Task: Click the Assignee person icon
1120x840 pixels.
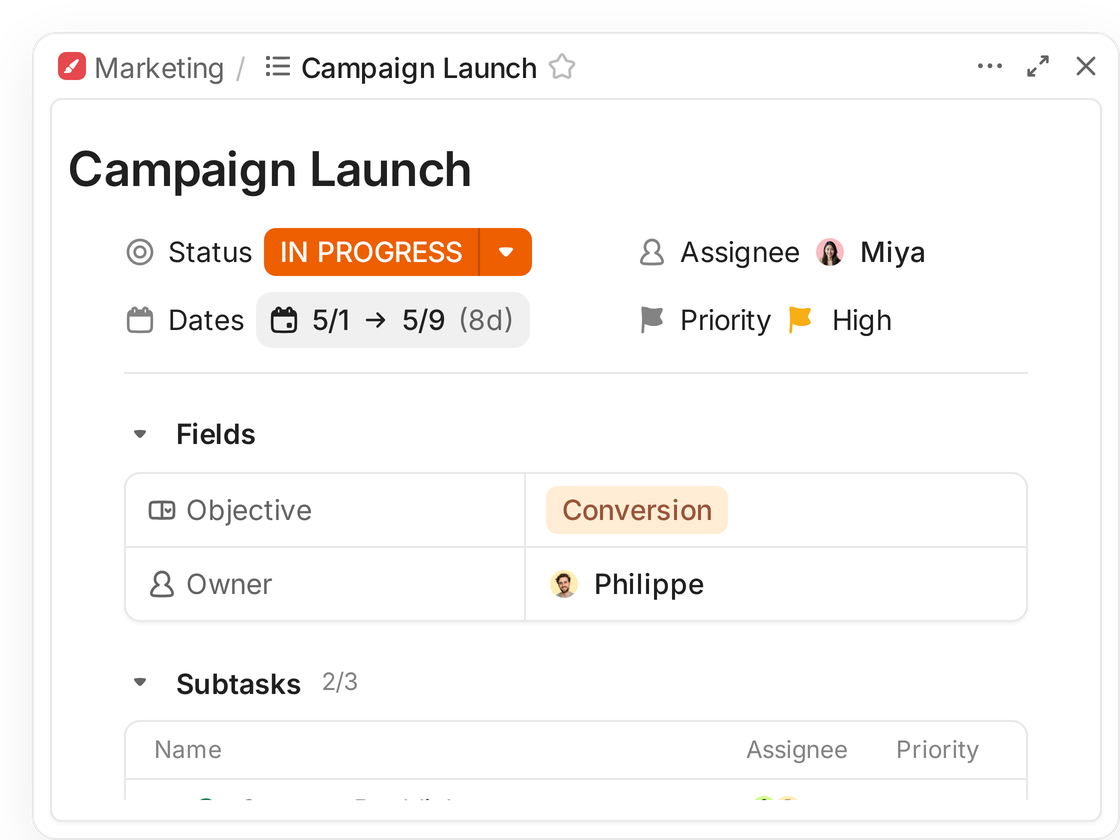Action: [x=651, y=252]
